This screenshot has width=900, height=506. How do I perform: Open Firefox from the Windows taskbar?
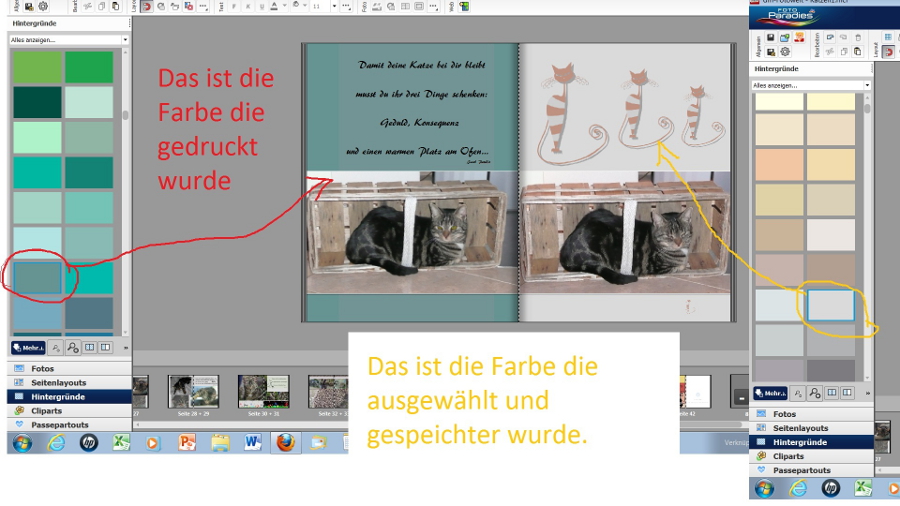coord(286,442)
